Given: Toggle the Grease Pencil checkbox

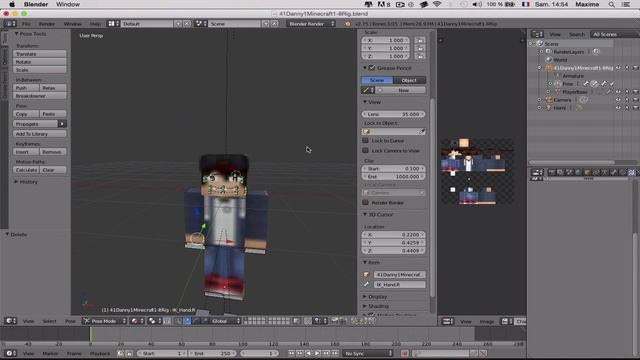Looking at the screenshot, I should tap(372, 68).
